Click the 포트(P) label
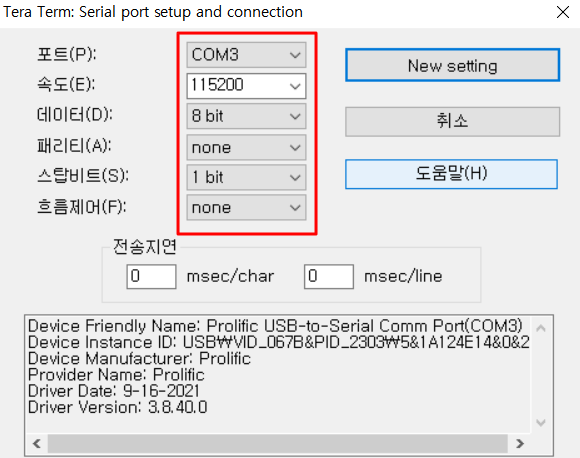580x458 pixels. click(x=67, y=54)
